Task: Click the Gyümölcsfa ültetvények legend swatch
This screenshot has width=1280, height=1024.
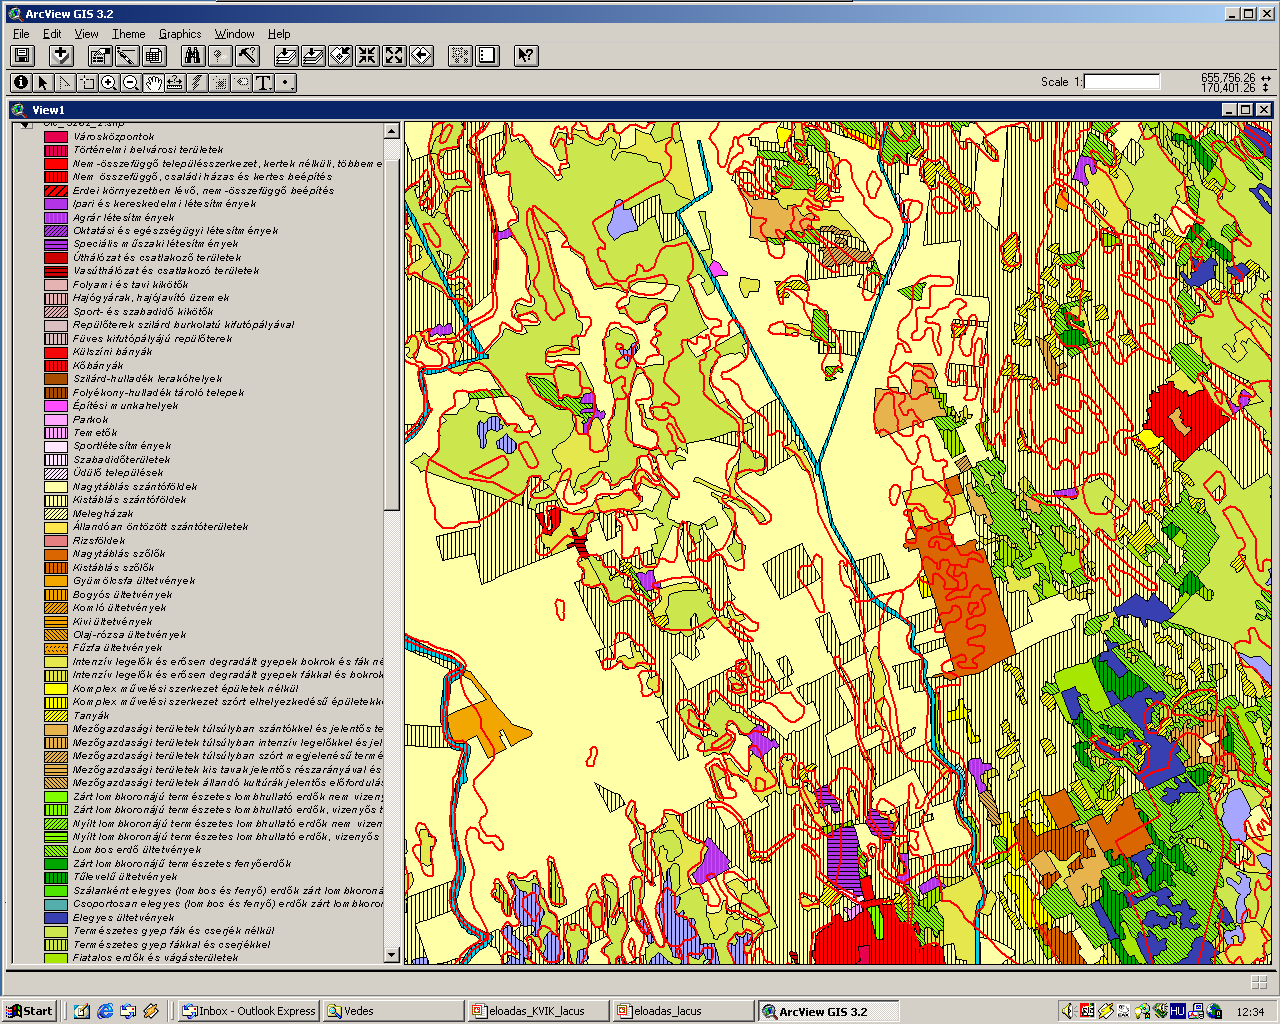Action: coord(56,581)
